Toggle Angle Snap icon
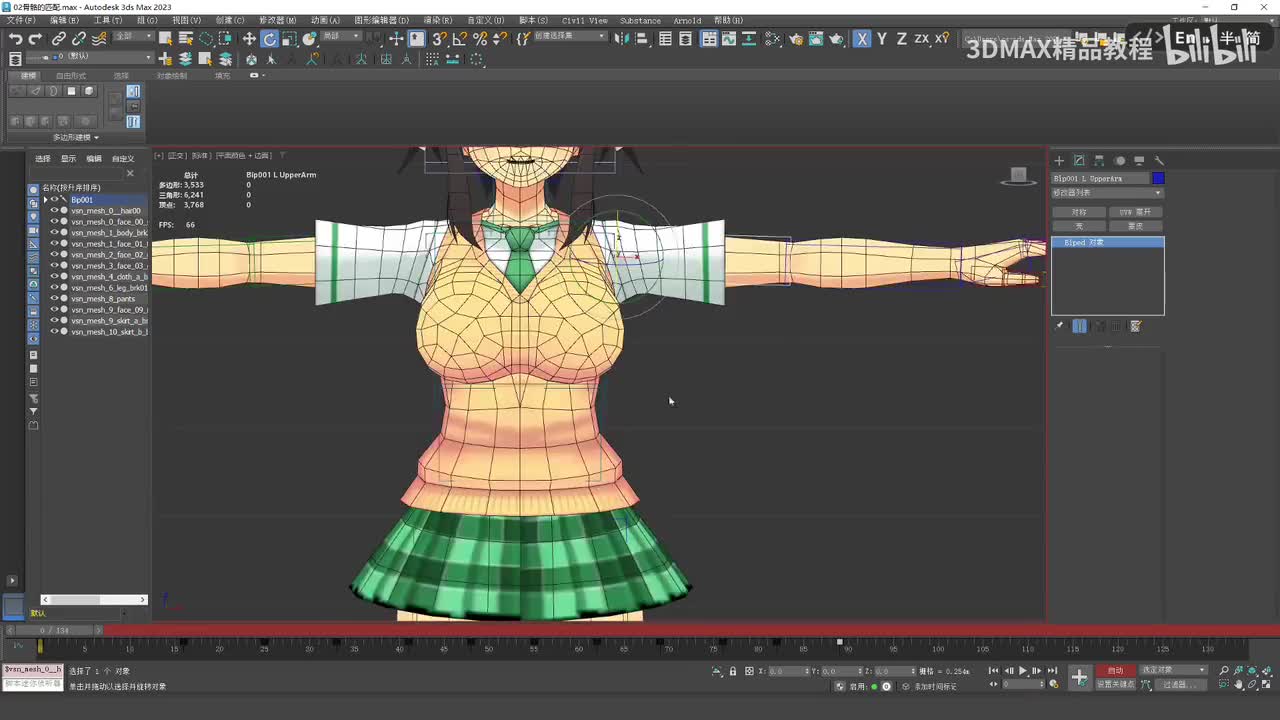The width and height of the screenshot is (1280, 720). coord(460,39)
